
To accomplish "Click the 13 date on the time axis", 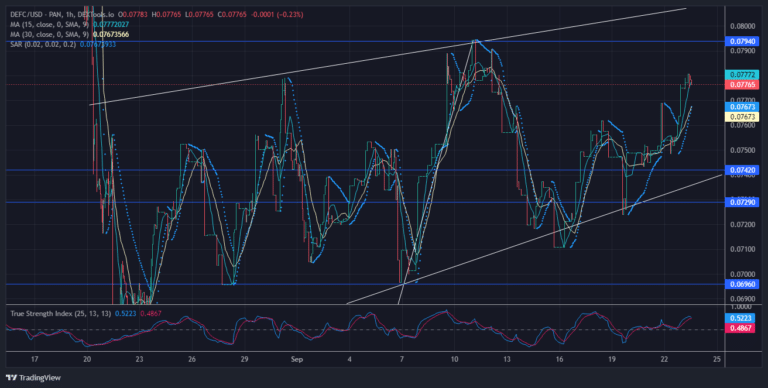I will [x=507, y=360].
